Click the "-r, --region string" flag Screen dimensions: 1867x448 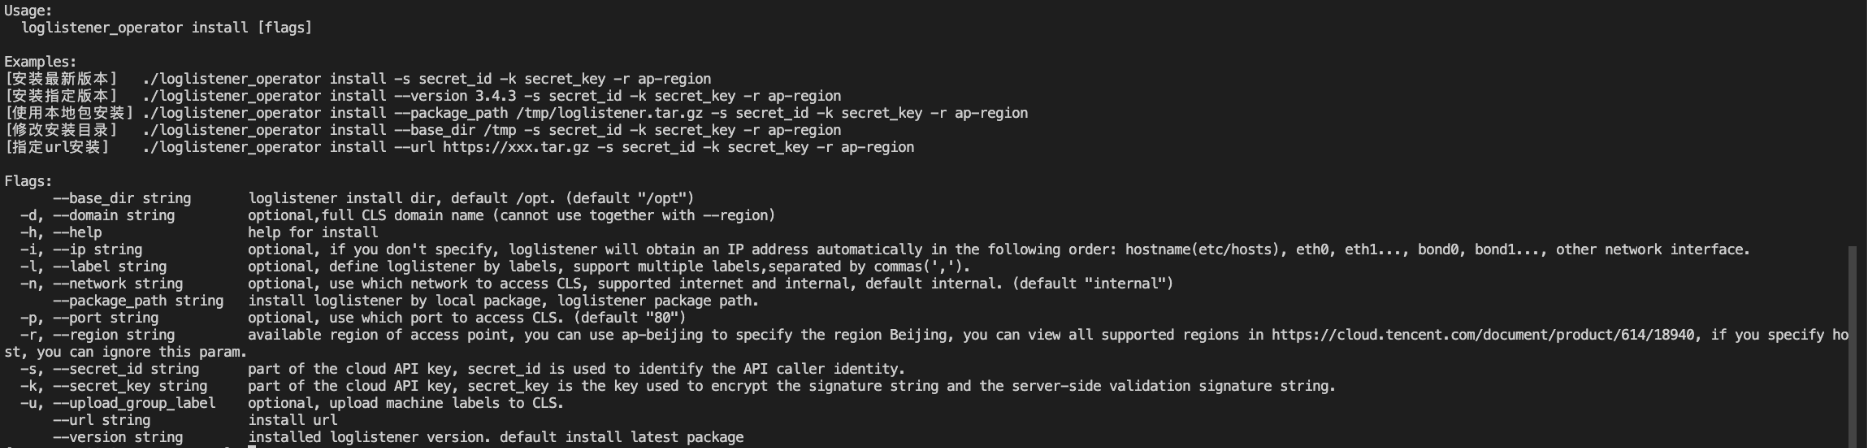point(97,335)
